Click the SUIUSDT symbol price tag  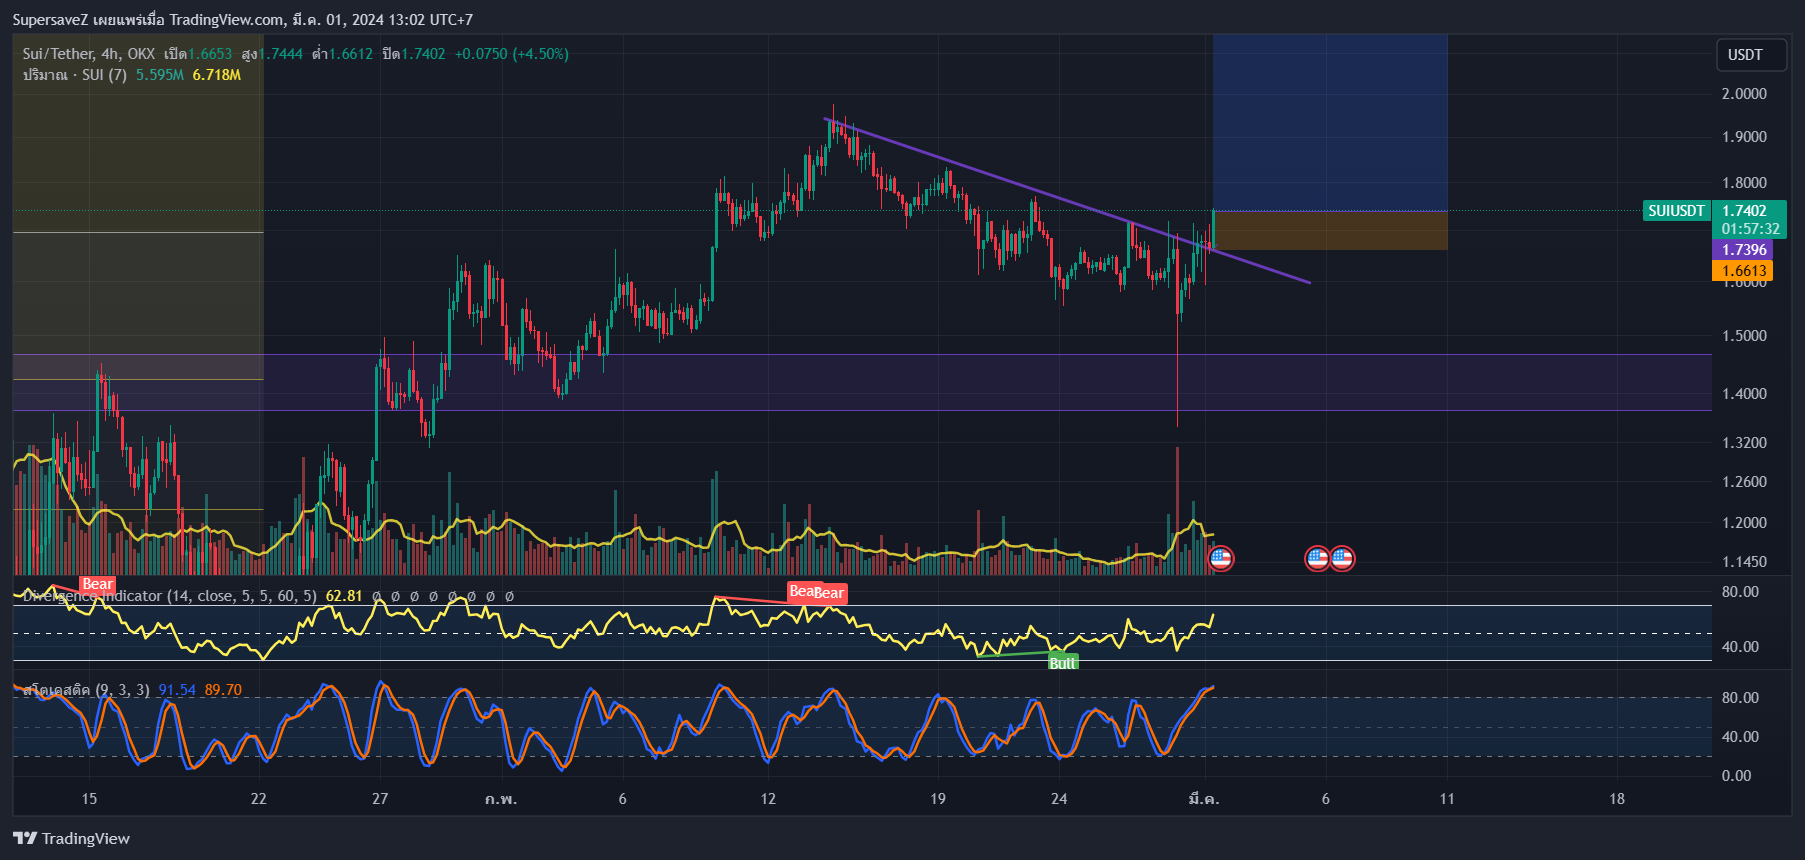point(1676,210)
